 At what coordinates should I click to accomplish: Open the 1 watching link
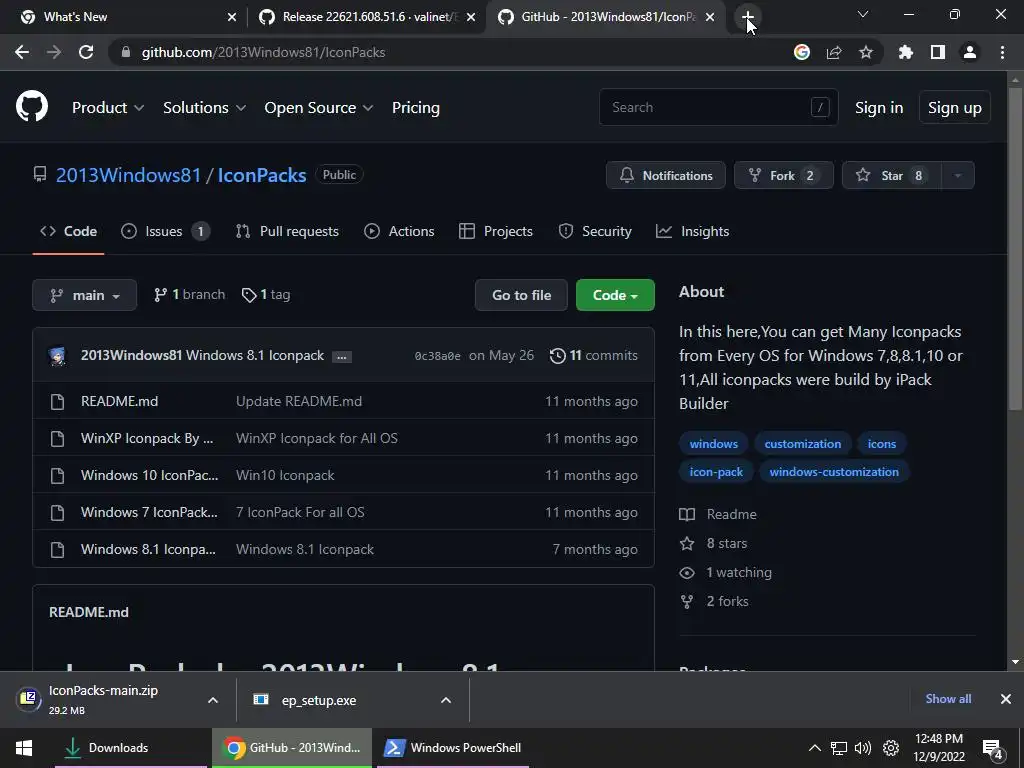click(x=726, y=572)
